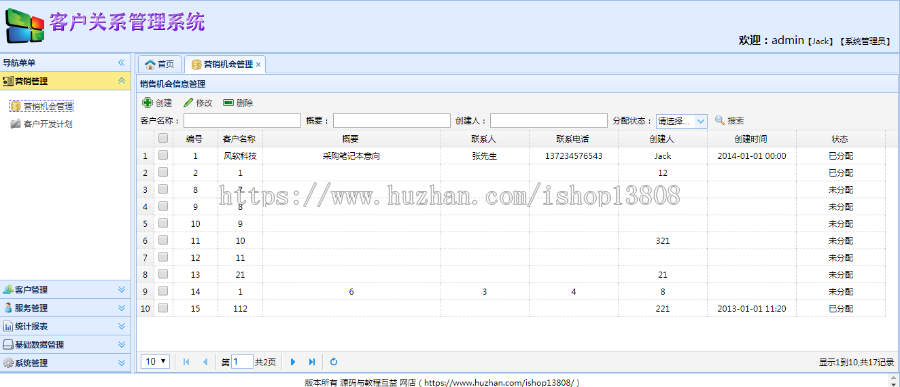Image resolution: width=900 pixels, height=387 pixels.
Task: Click the 创建 button label
Action: pos(164,103)
